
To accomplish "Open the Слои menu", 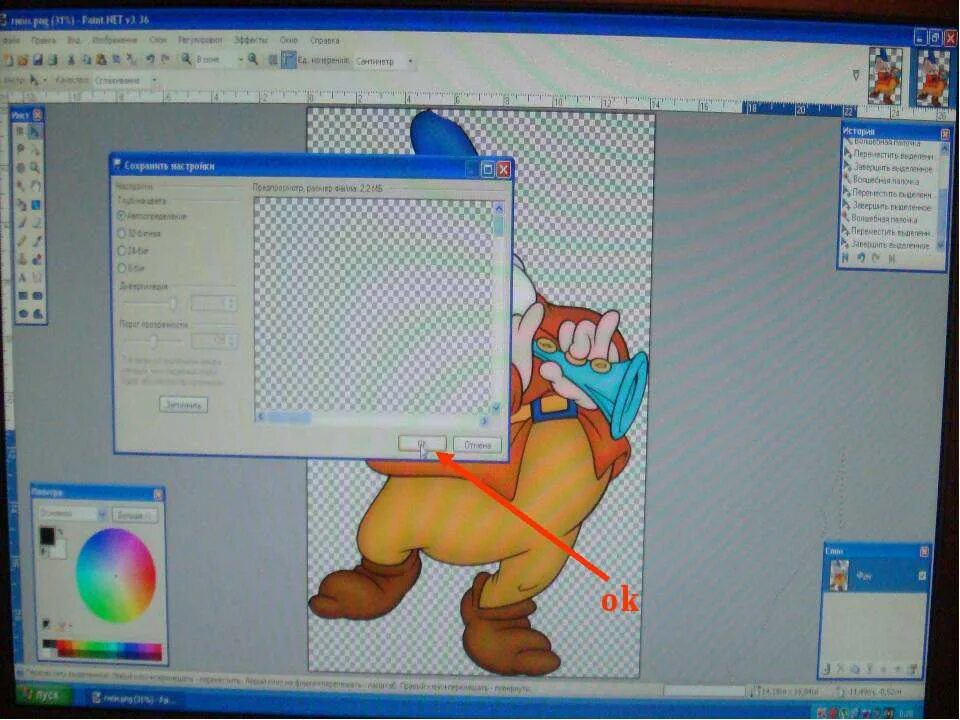I will (158, 40).
